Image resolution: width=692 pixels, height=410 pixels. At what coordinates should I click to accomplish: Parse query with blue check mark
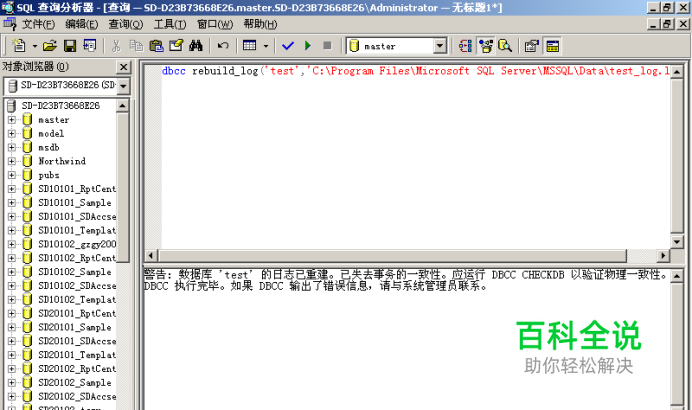coord(288,45)
